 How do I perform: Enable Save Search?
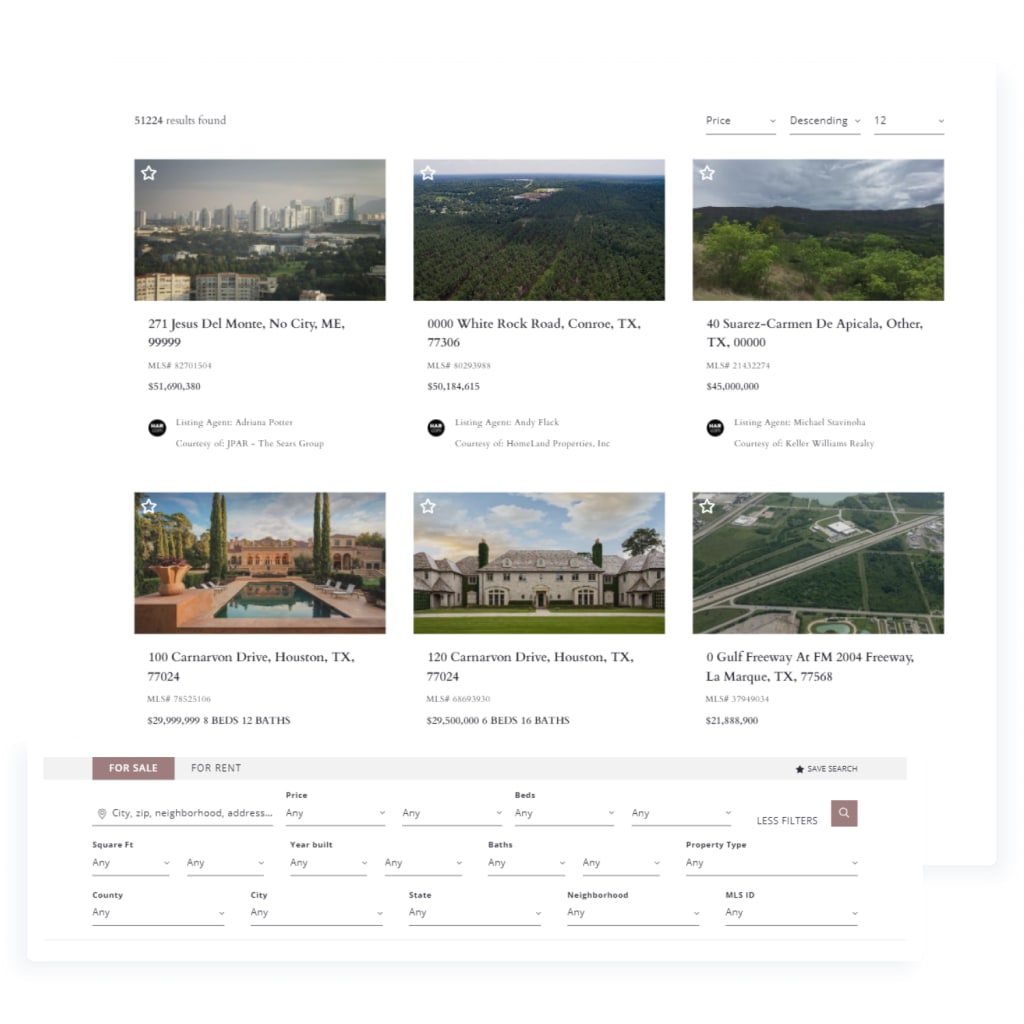(x=826, y=768)
